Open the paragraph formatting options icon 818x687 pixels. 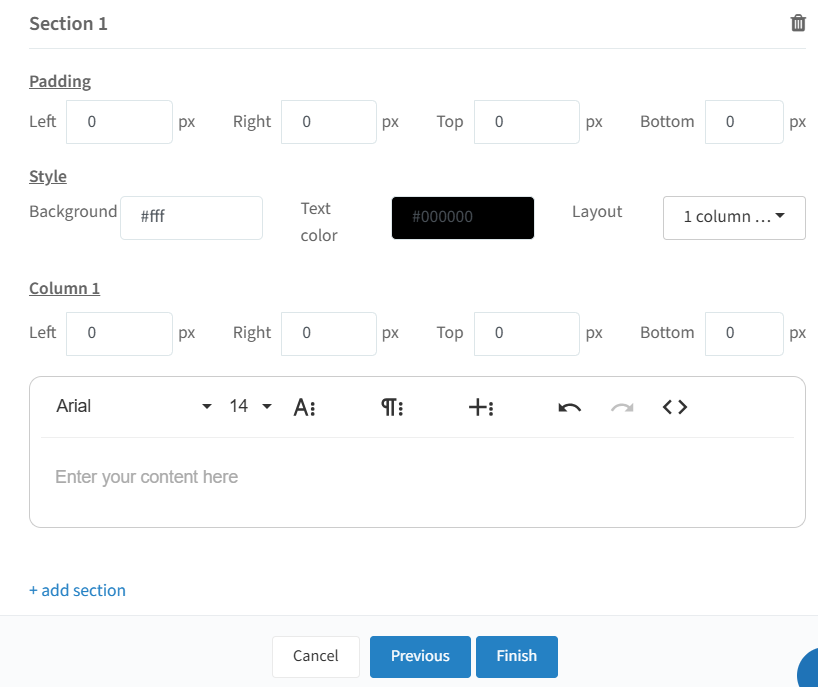coord(392,407)
